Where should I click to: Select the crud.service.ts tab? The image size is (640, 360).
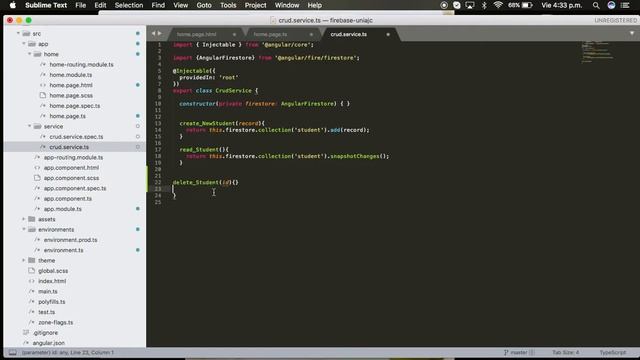click(x=349, y=34)
